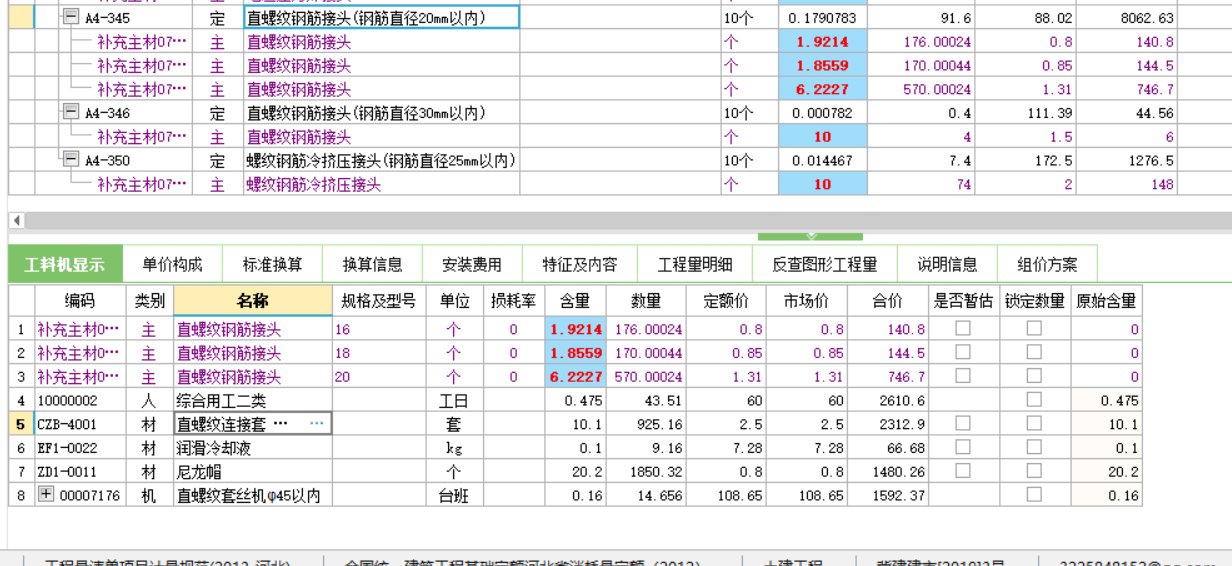The width and height of the screenshot is (1232, 566).
Task: Enable 锁定数量 for 综合用工二类 row
Action: [1034, 400]
